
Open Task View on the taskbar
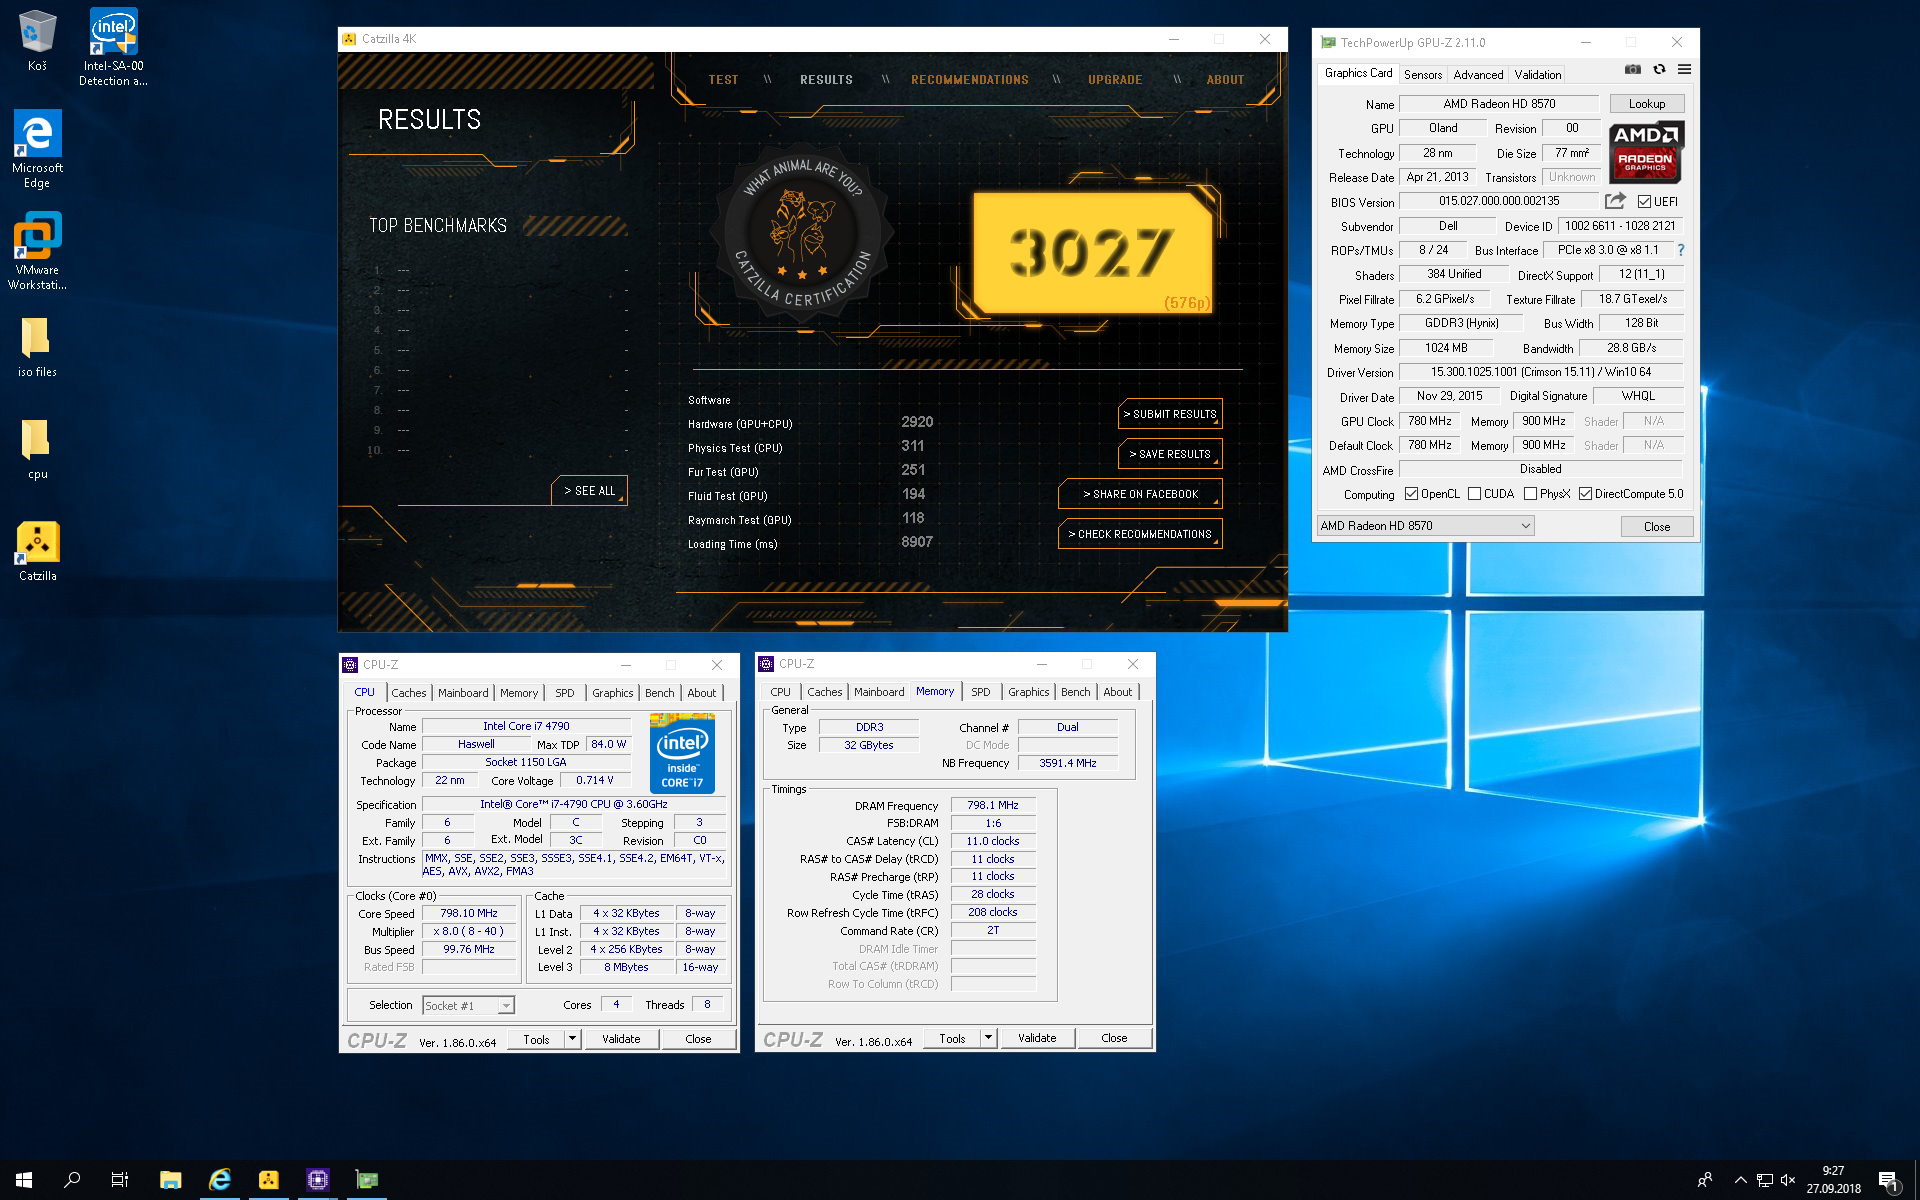120,1180
